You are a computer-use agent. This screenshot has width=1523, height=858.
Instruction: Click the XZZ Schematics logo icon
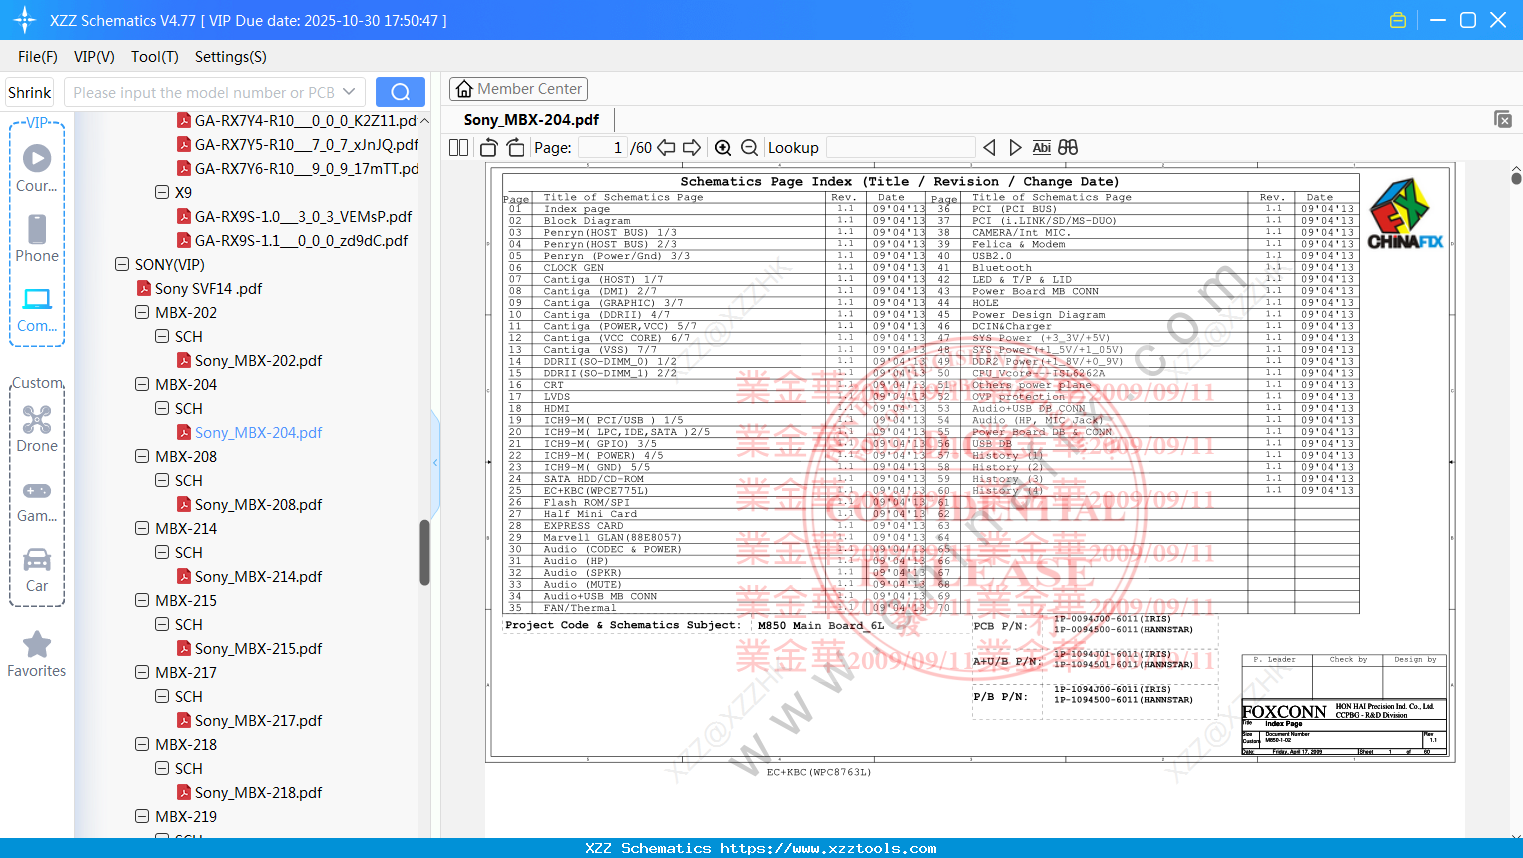point(25,20)
